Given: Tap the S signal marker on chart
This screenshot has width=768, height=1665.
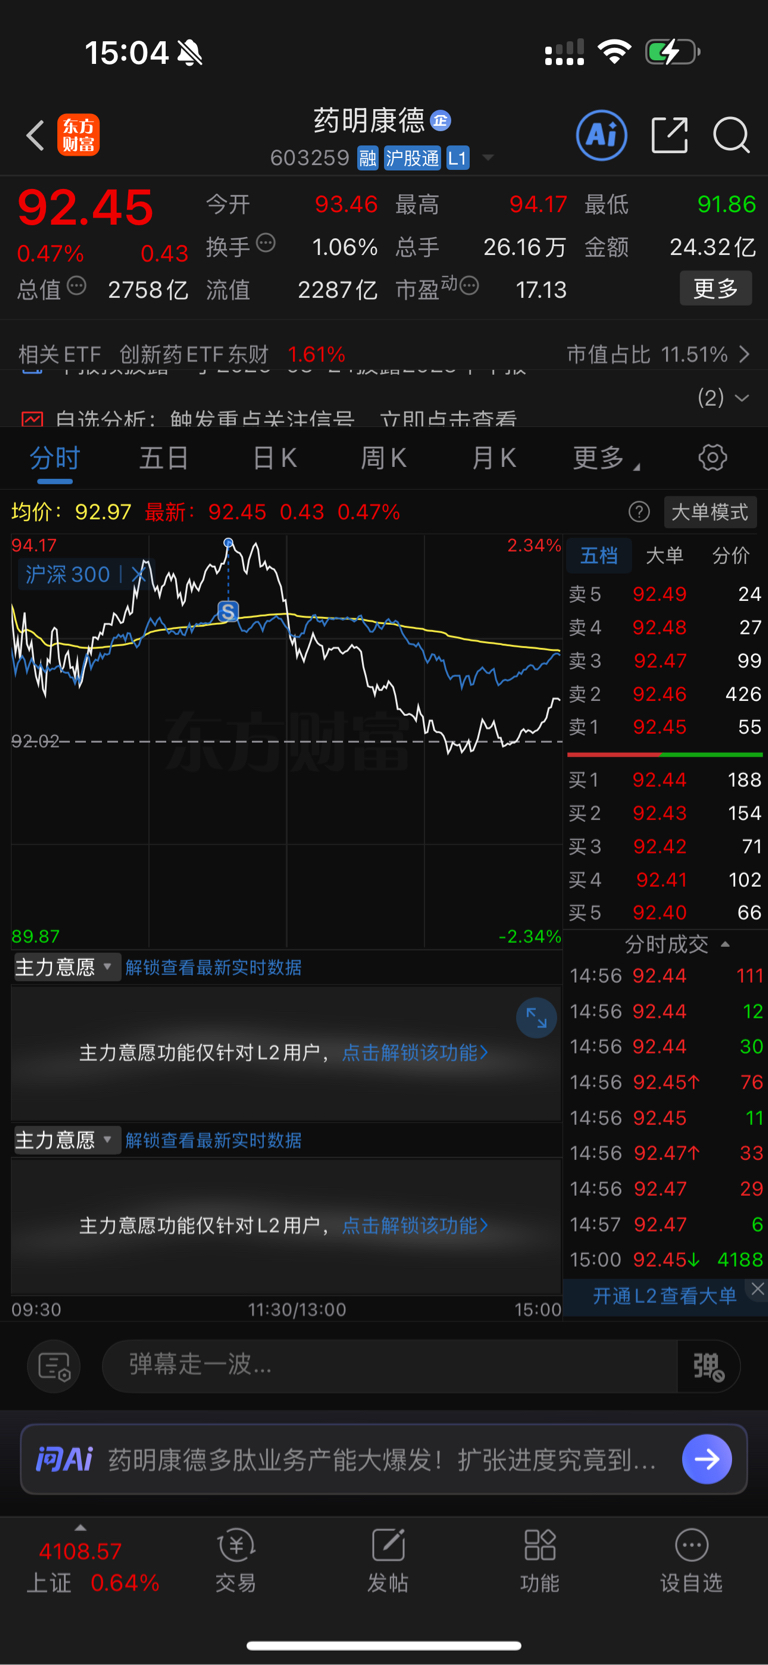Looking at the screenshot, I should pyautogui.click(x=228, y=611).
